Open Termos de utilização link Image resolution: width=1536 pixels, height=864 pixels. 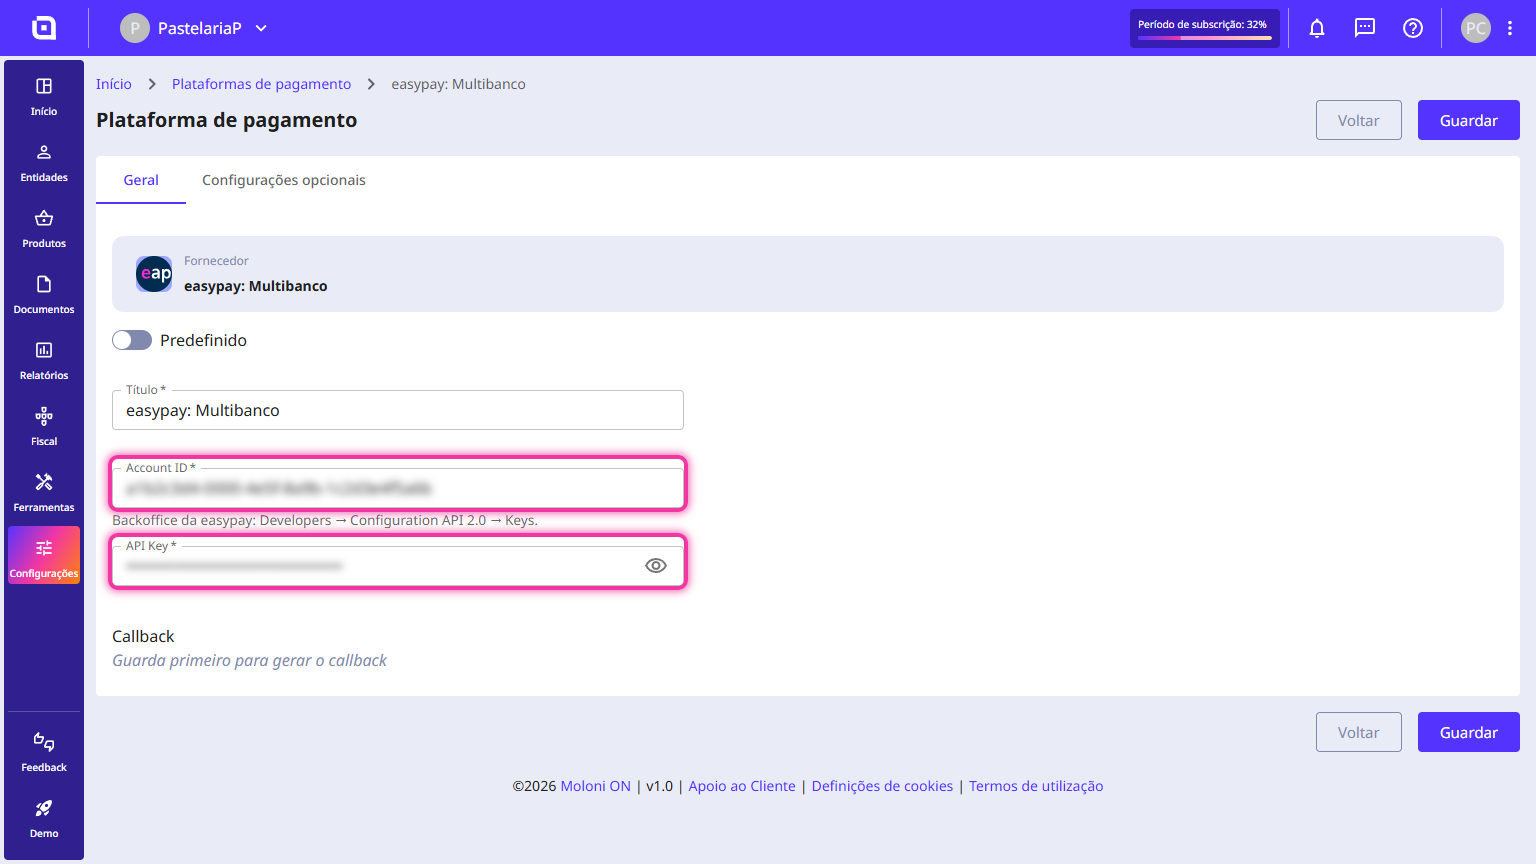[x=1036, y=786]
